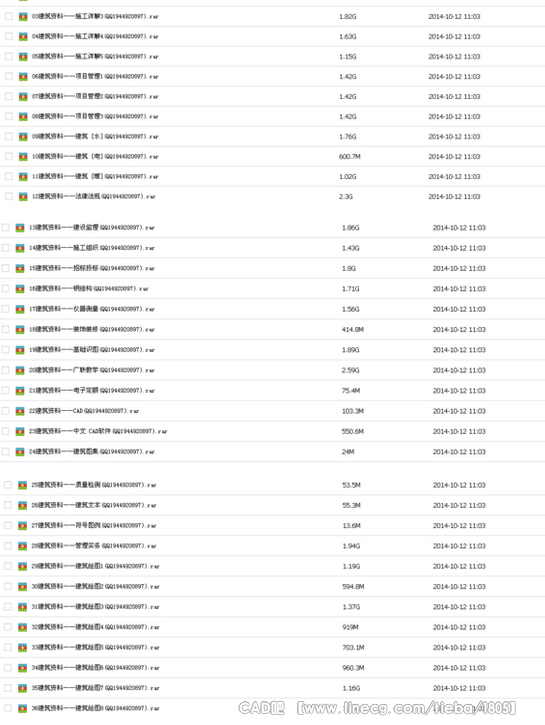Open file name 18 sized 414.8M

click(92, 330)
